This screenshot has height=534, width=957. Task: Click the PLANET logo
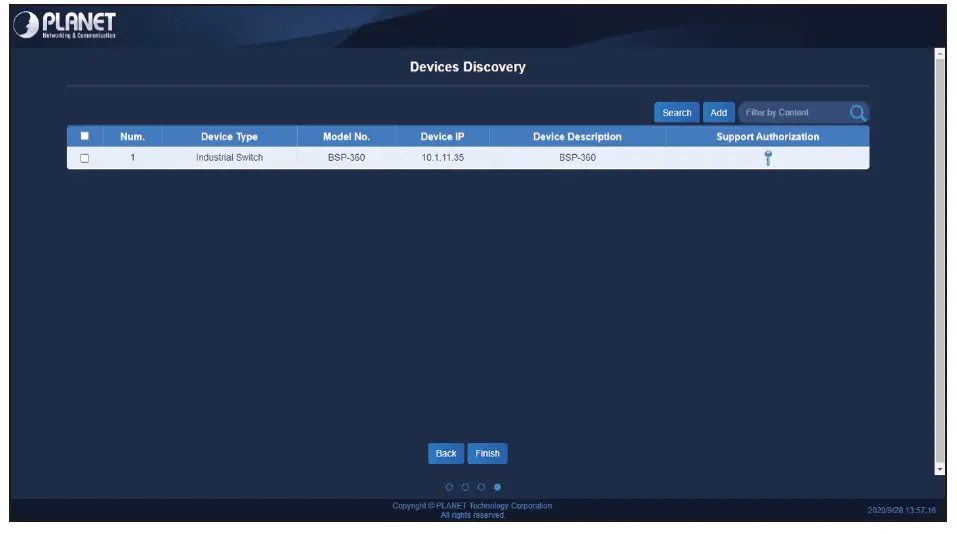65,25
